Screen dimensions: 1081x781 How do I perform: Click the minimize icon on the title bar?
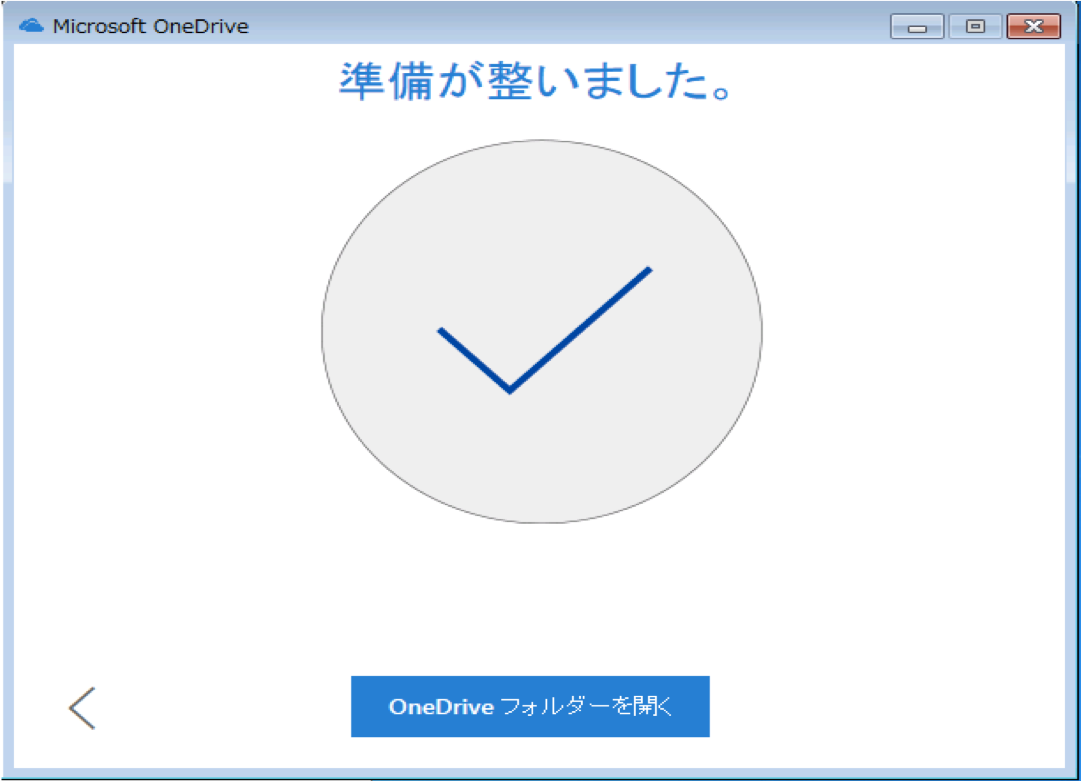(x=917, y=27)
